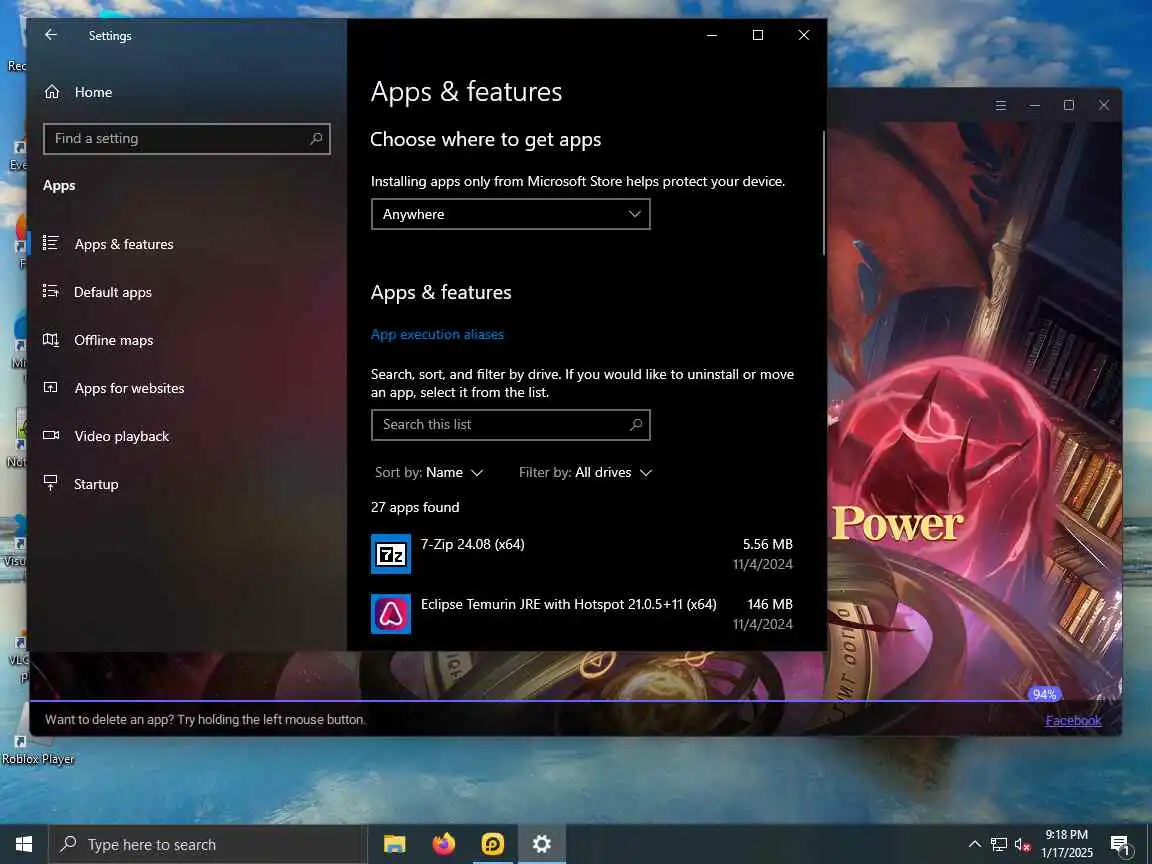Screen dimensions: 1152x864
Task: Minimize the background uninstaller window
Action: point(1034,105)
